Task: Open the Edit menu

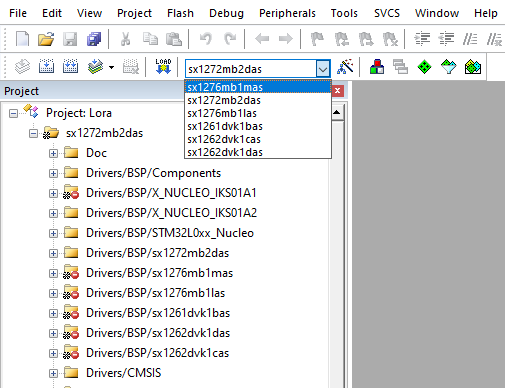Action: 52,13
